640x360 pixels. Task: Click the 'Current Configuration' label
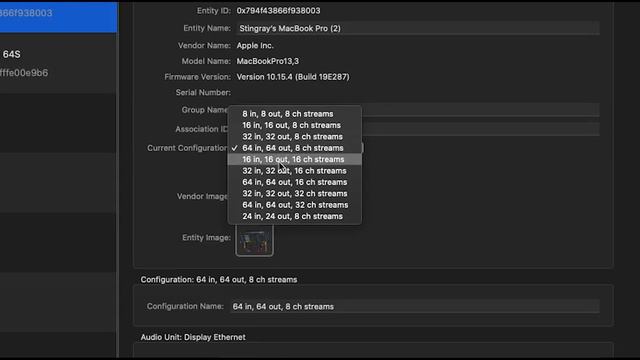point(187,148)
